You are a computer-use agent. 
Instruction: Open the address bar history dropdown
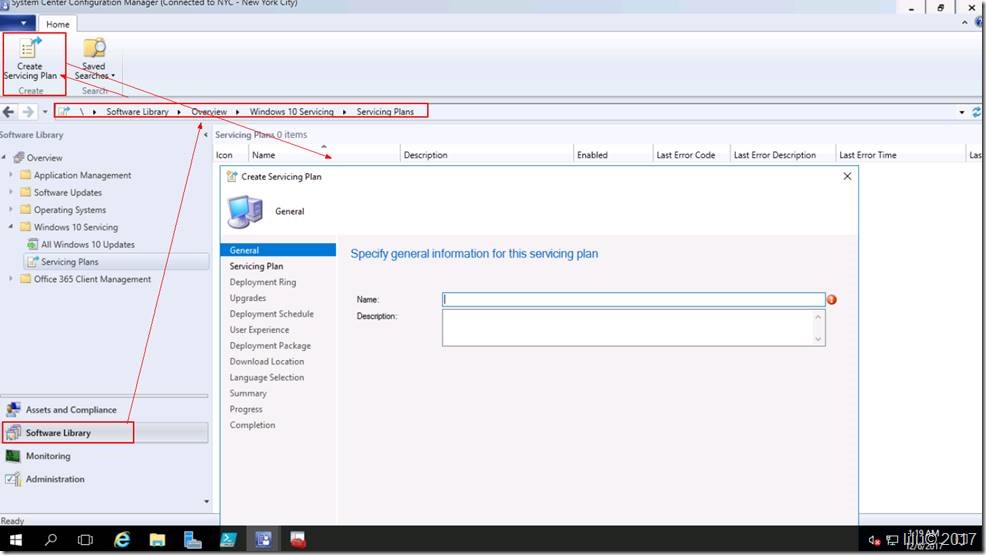pyautogui.click(x=961, y=112)
